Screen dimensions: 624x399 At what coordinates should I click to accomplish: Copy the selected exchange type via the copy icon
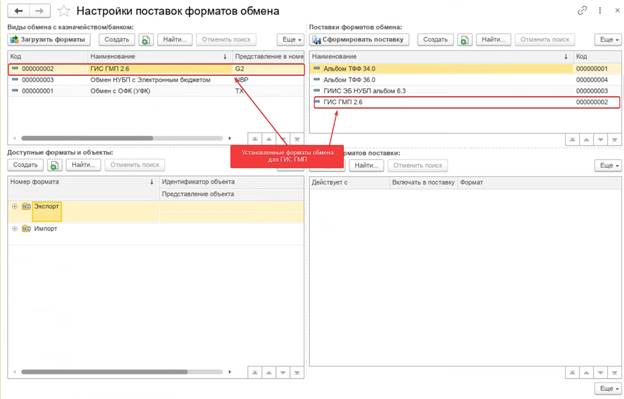pyautogui.click(x=146, y=40)
